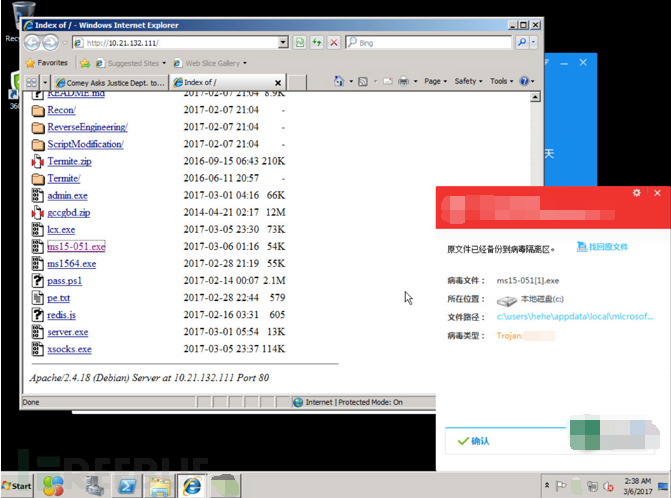Open the Tools menu

pyautogui.click(x=501, y=81)
